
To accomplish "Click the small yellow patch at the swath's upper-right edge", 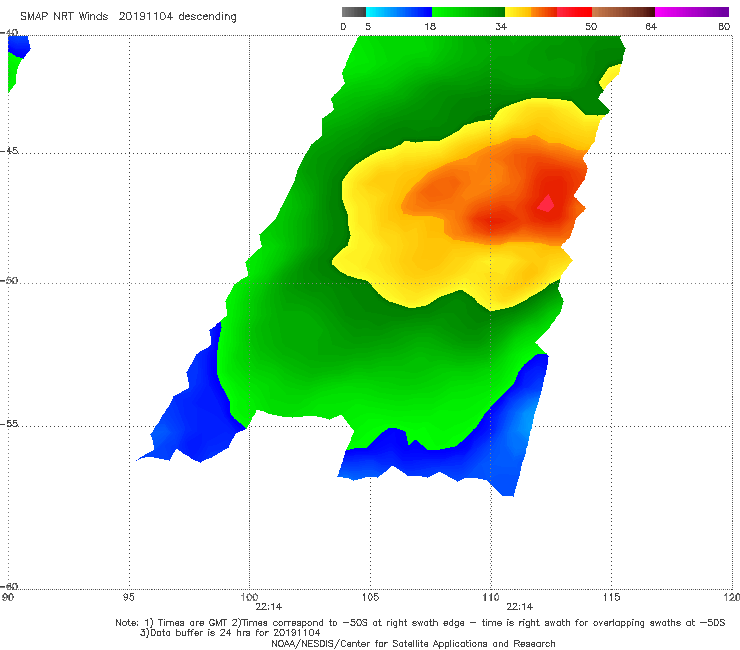I will [x=610, y=76].
